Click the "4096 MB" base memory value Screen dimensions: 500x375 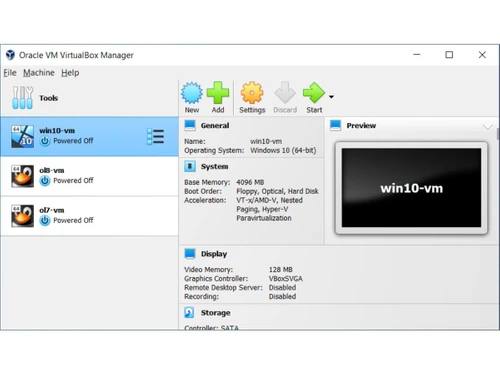[250, 182]
